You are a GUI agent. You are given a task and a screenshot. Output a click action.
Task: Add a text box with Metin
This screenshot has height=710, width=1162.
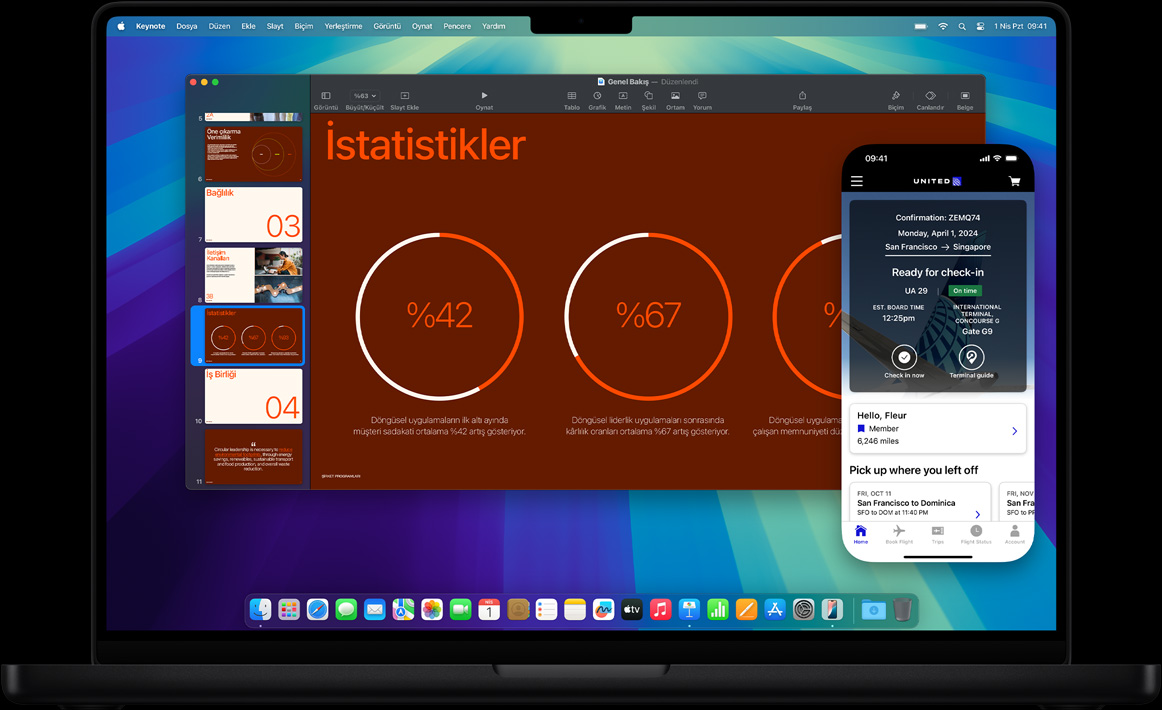623,100
